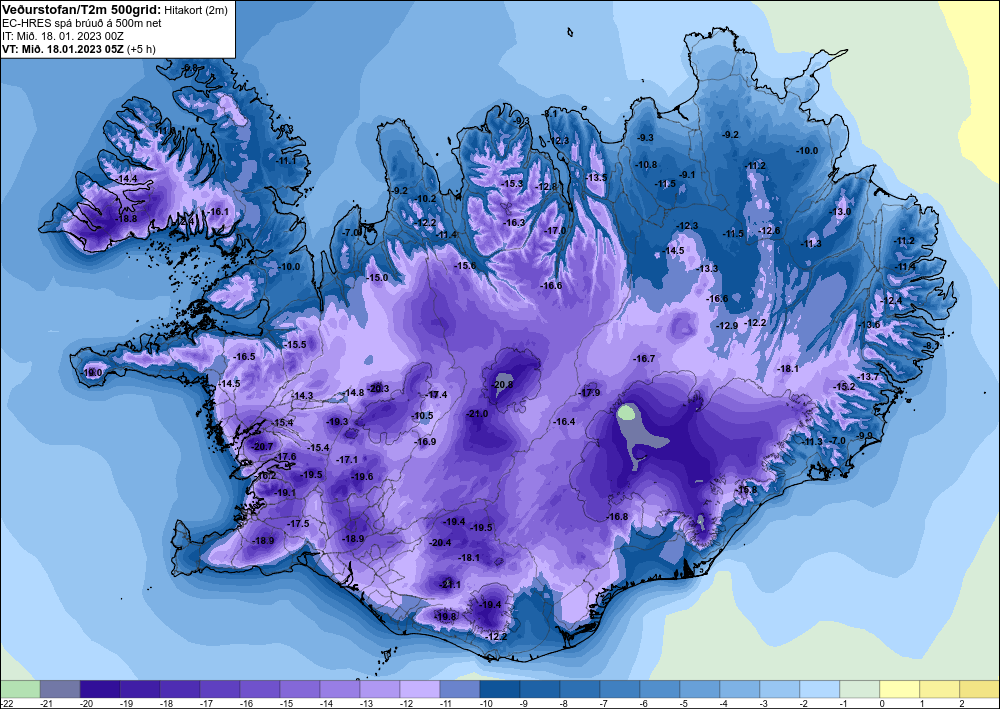The width and height of the screenshot is (1000, 709).
Task: Click the -18.8 value in the Westfjords
Action: pyautogui.click(x=126, y=218)
